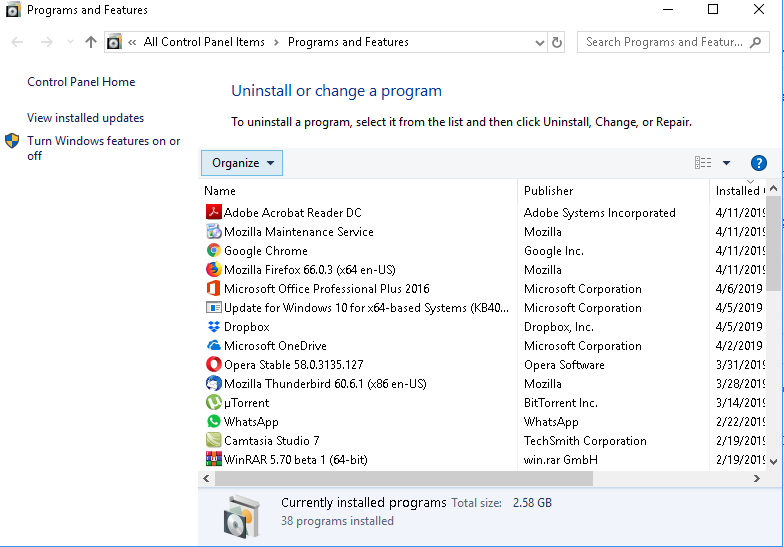
Task: Open Control Panel Home link
Action: (81, 82)
